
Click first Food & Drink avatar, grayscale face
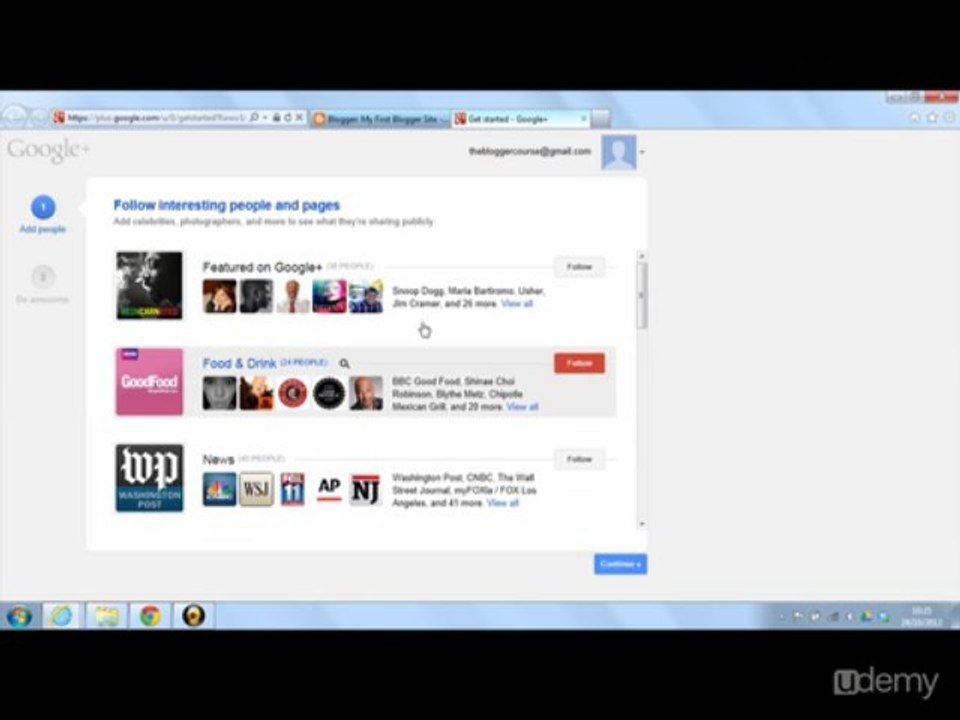tap(219, 393)
